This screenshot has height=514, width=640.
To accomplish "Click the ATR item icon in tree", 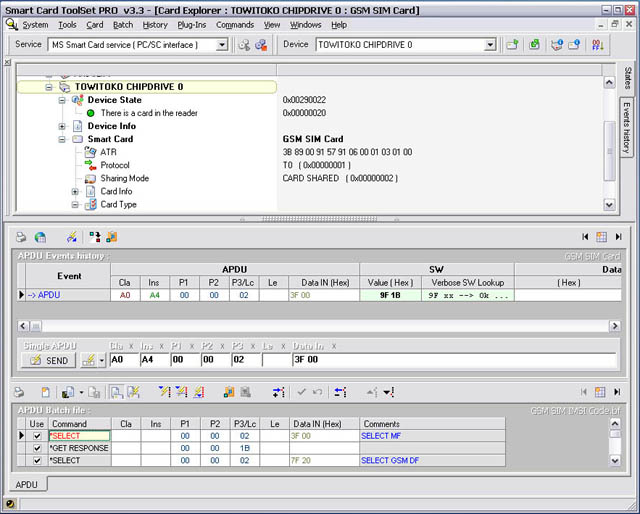I will click(x=90, y=152).
